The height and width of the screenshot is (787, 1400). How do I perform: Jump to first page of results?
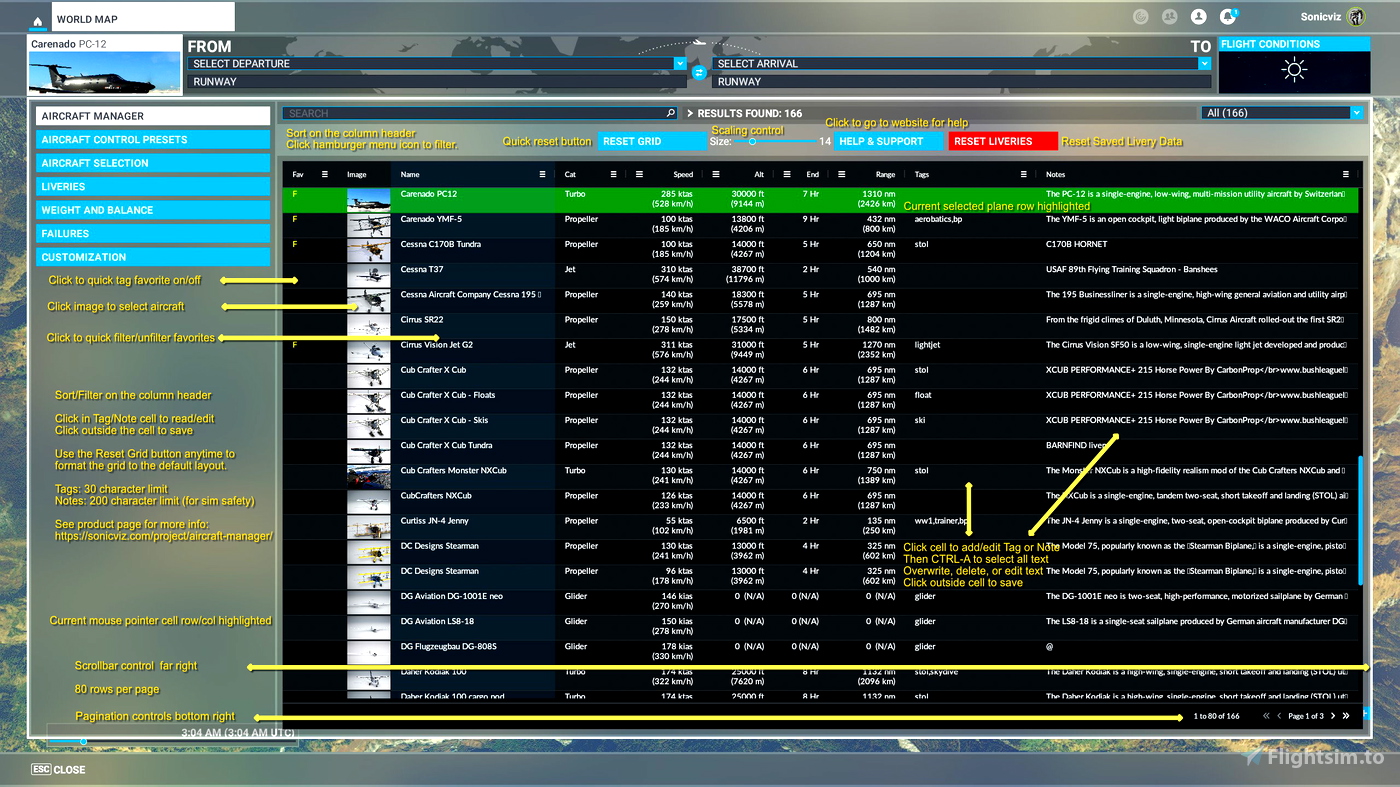tap(1266, 716)
